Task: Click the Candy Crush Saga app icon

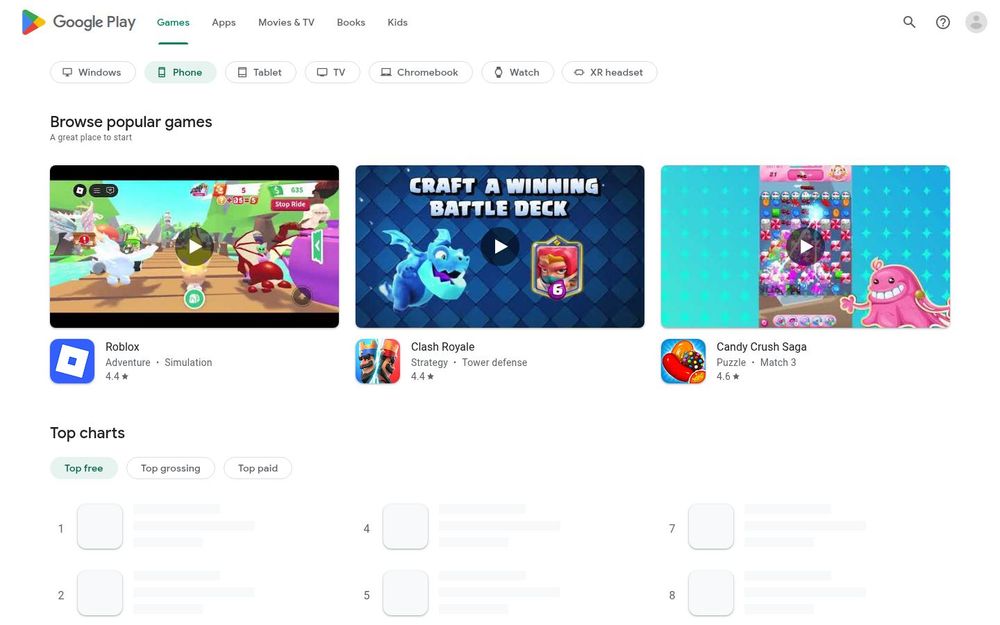Action: [x=683, y=361]
